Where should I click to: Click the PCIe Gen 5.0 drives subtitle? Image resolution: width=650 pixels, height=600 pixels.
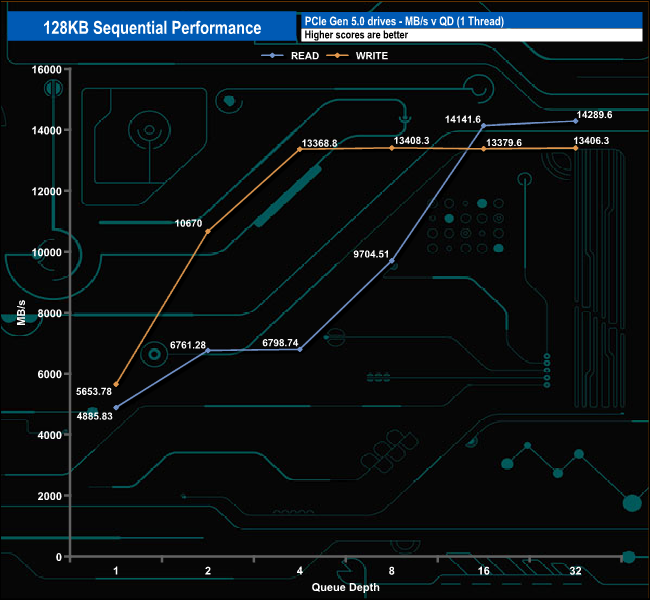pos(404,21)
